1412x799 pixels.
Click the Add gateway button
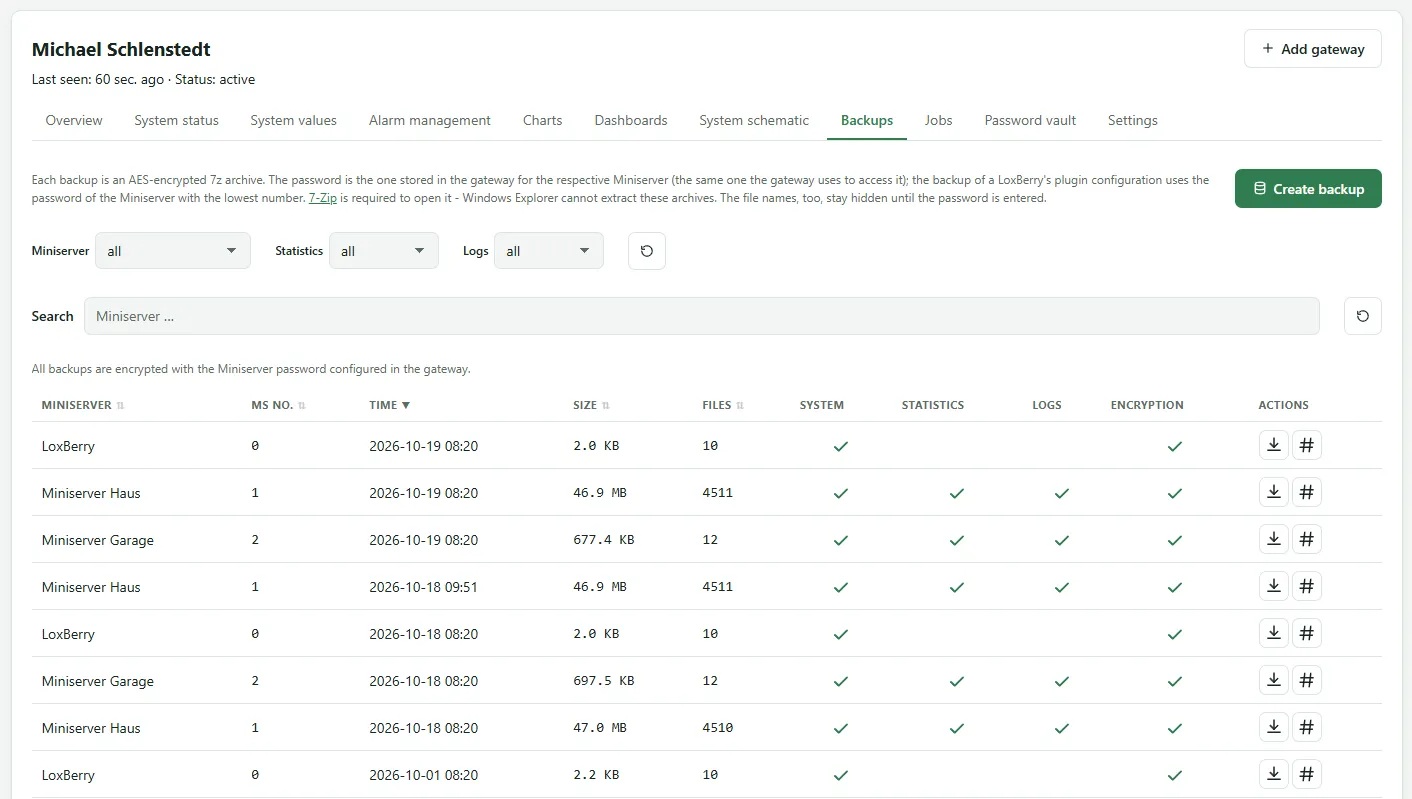(1313, 48)
